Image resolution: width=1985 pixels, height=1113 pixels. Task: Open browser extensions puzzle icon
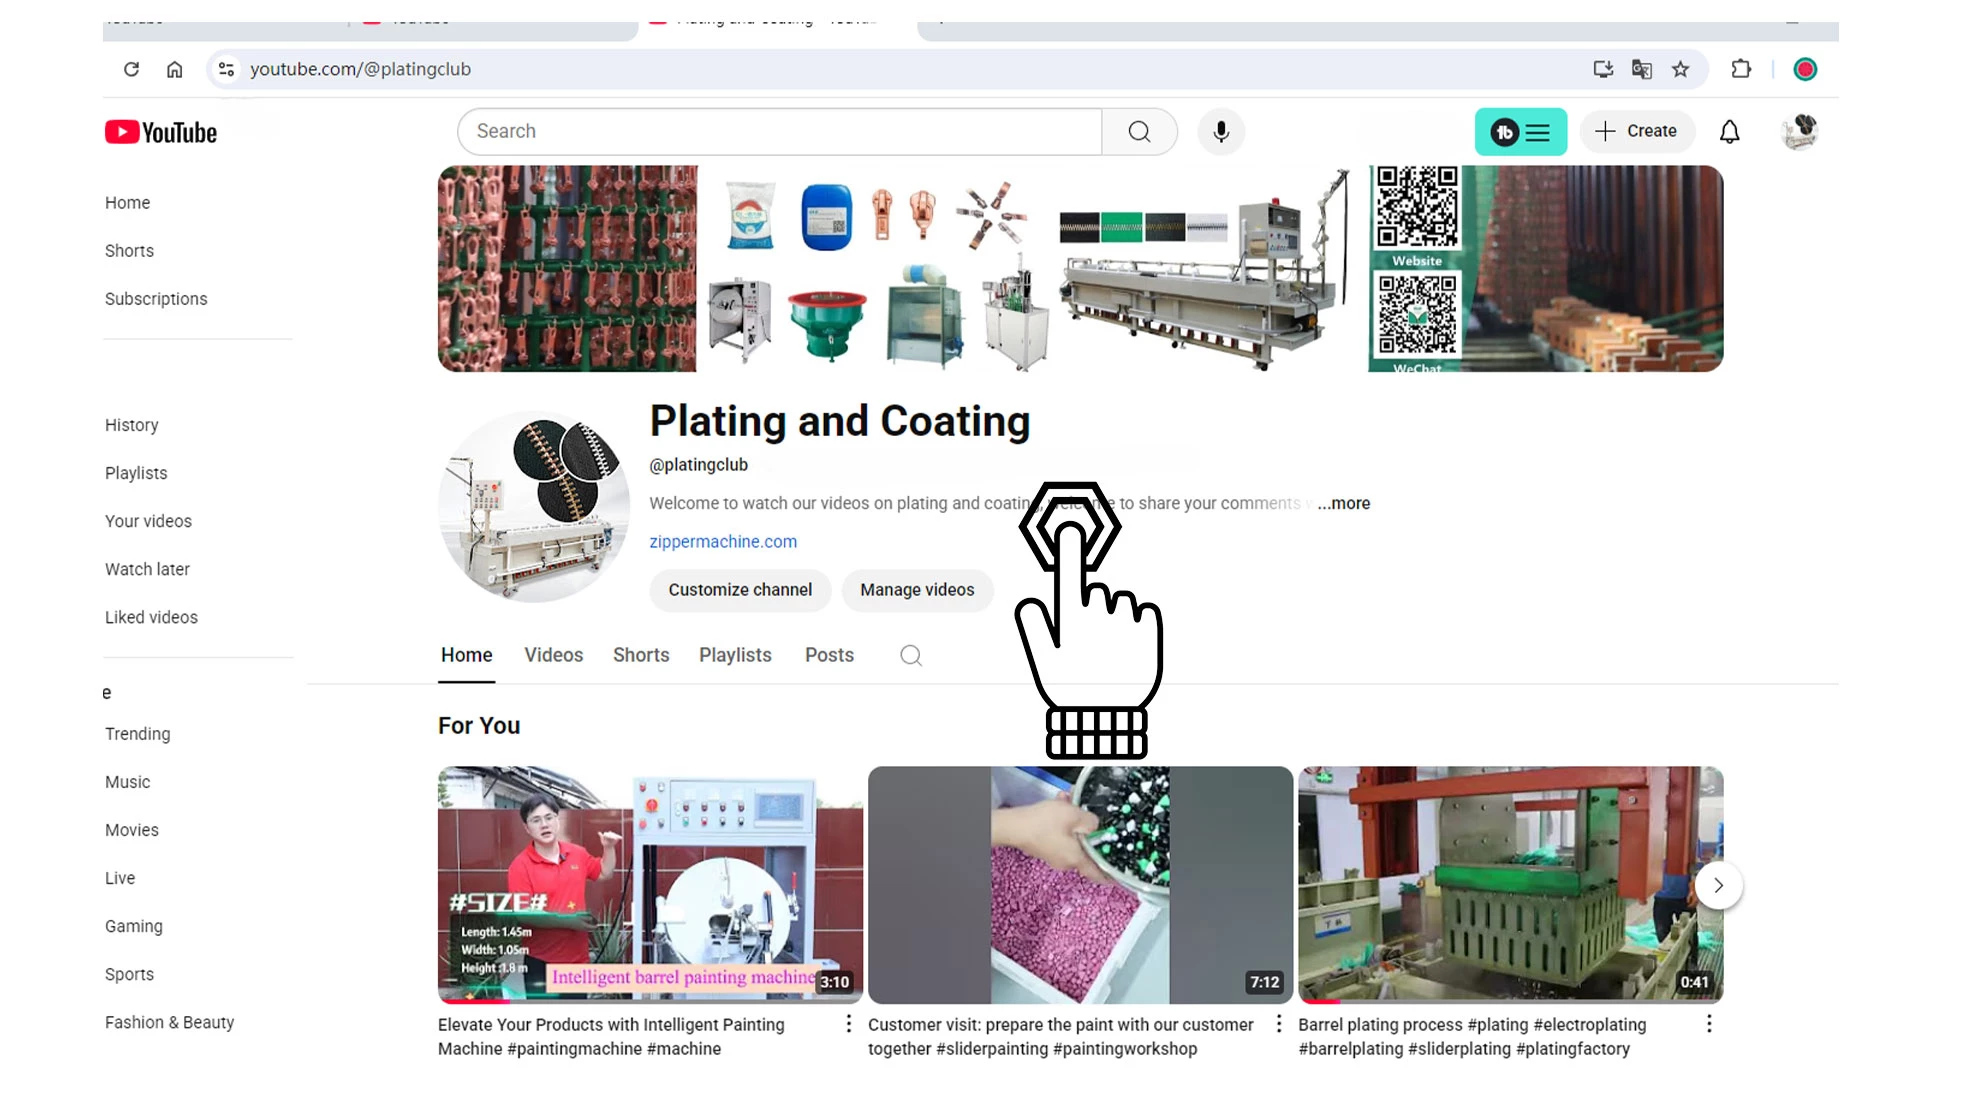click(x=1741, y=69)
